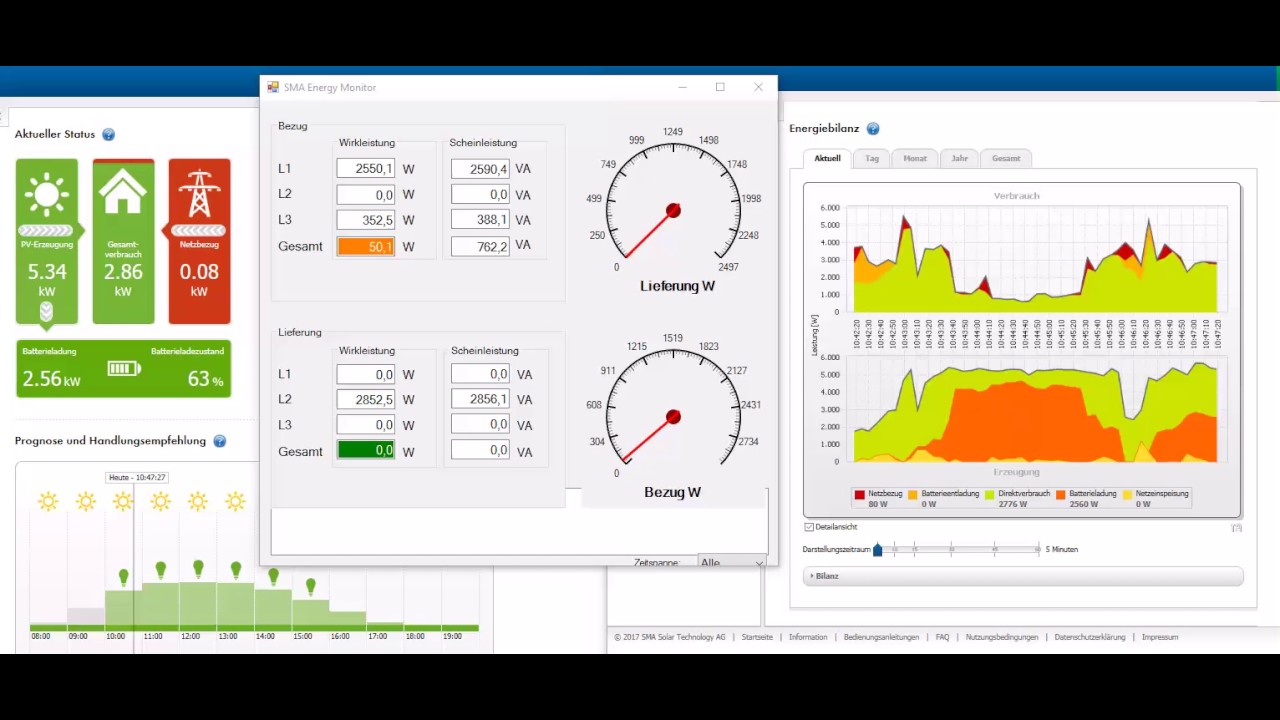Click the Darstellungszeitraum slider handle
Screen dimensions: 1280x720
(x=878, y=549)
